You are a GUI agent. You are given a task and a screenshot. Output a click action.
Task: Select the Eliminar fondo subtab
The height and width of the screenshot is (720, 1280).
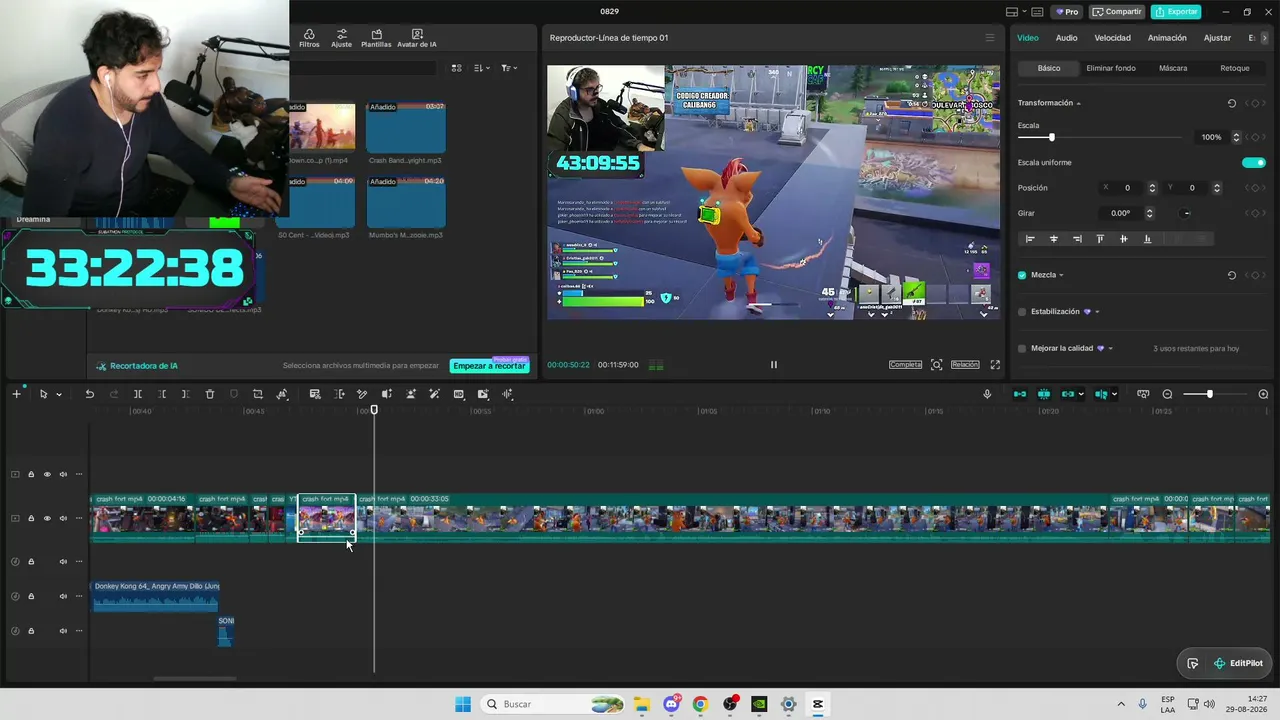tap(1111, 68)
